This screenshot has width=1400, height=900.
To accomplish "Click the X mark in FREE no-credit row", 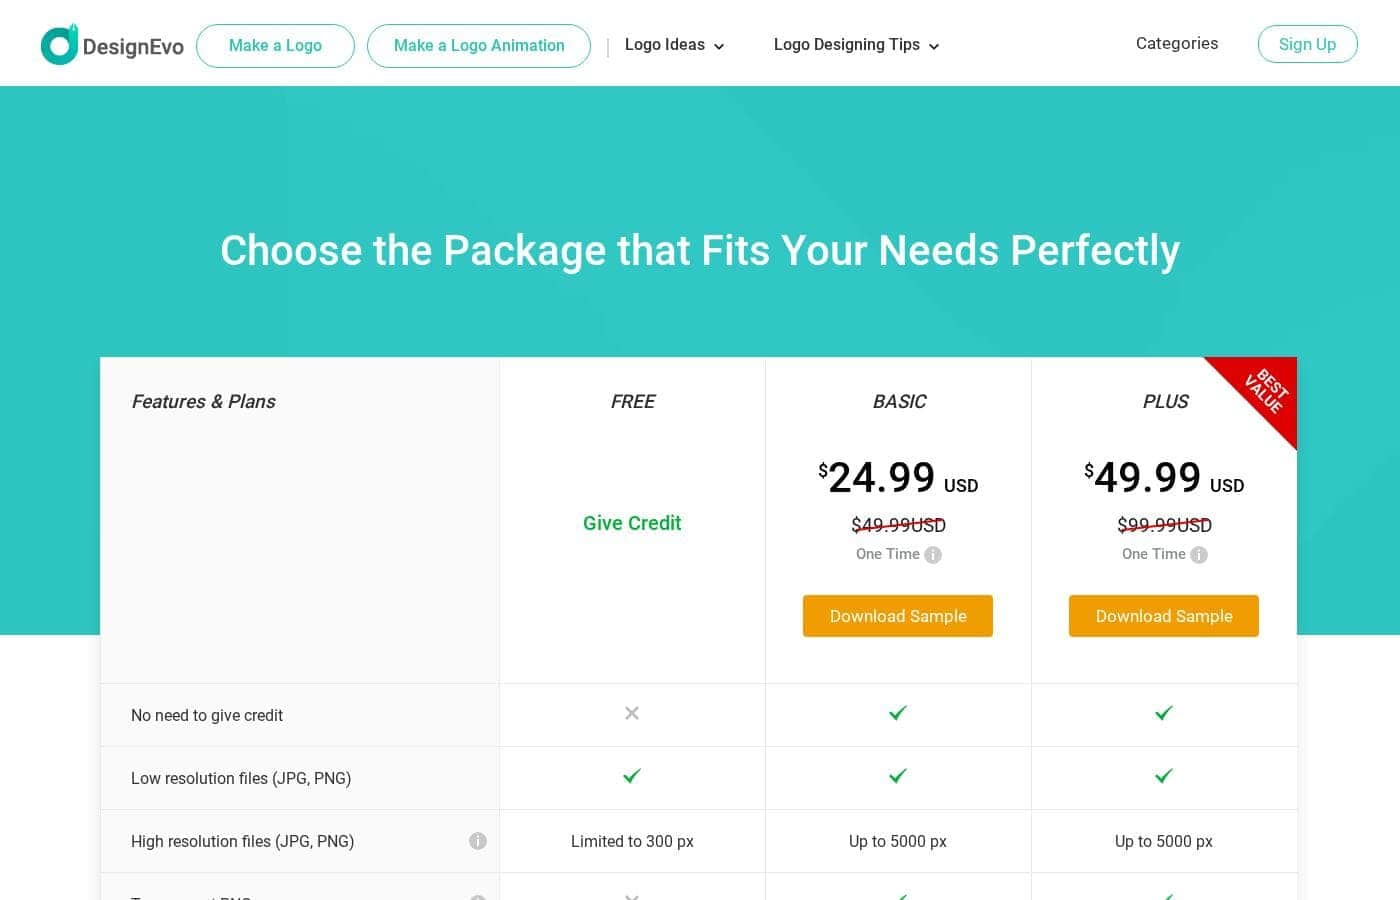I will [x=632, y=713].
